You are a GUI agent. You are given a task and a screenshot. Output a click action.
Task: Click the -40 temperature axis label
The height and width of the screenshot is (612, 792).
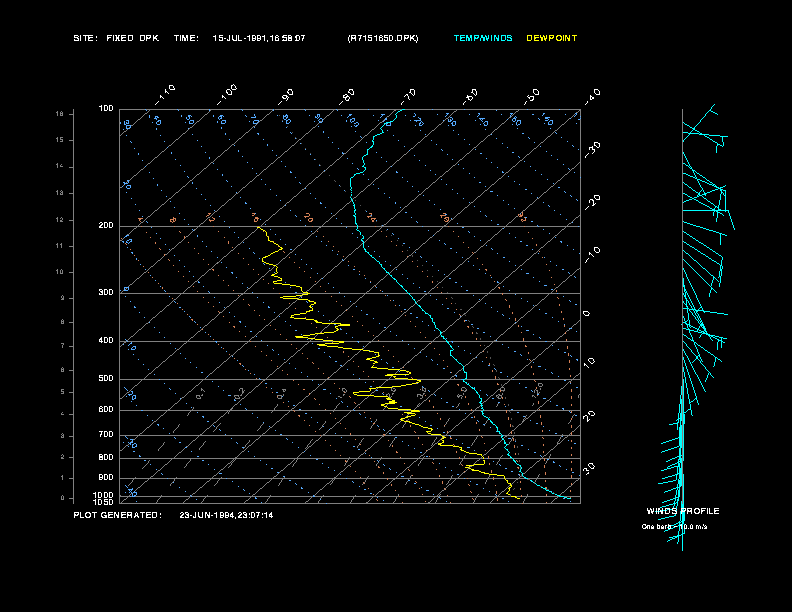[x=591, y=95]
